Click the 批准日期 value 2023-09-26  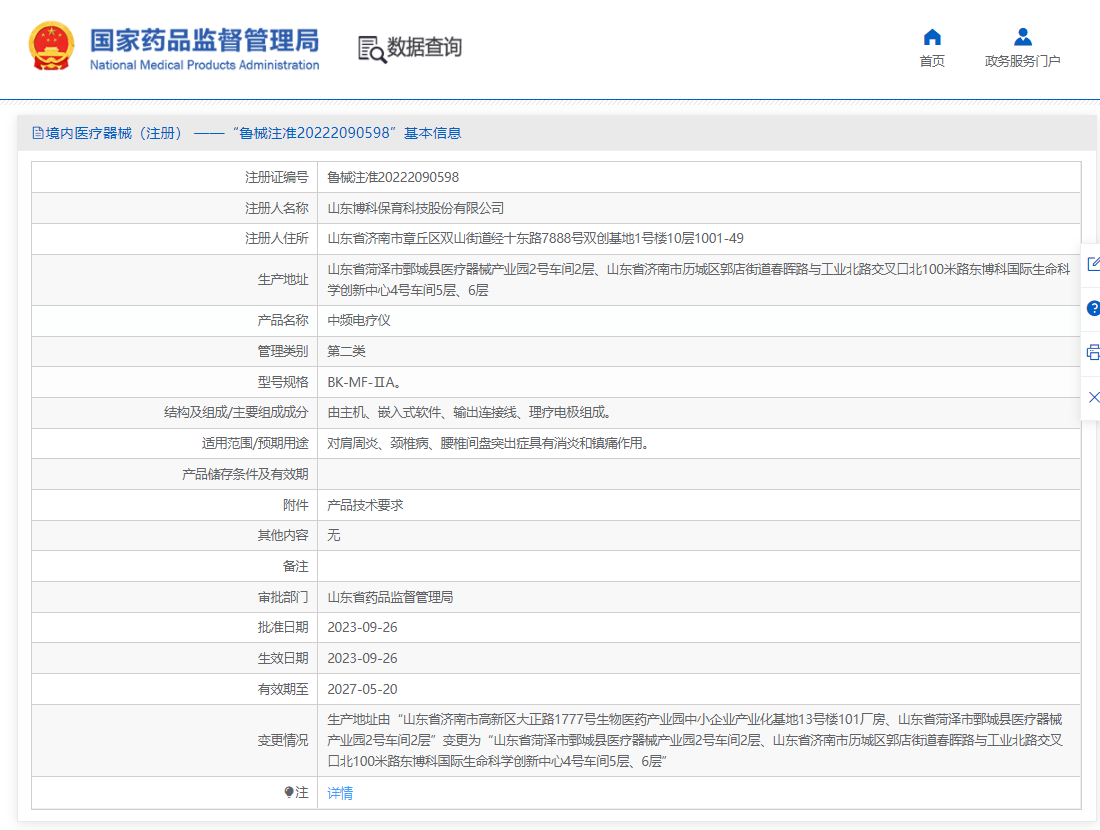362,627
